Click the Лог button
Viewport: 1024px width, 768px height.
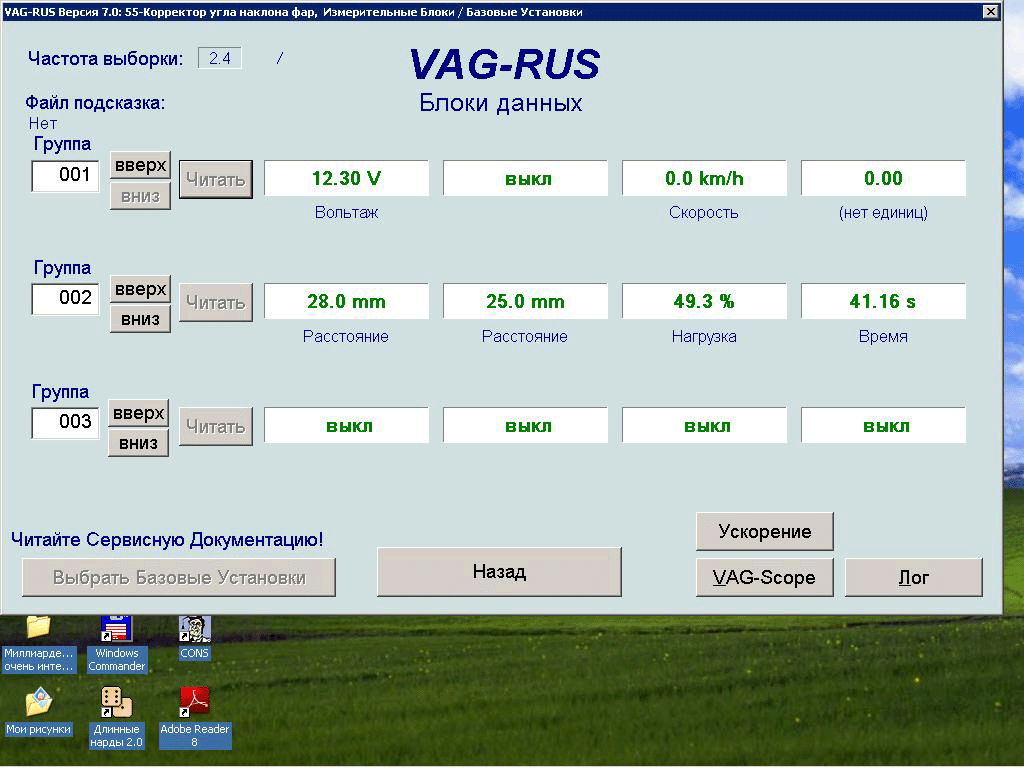tap(913, 577)
